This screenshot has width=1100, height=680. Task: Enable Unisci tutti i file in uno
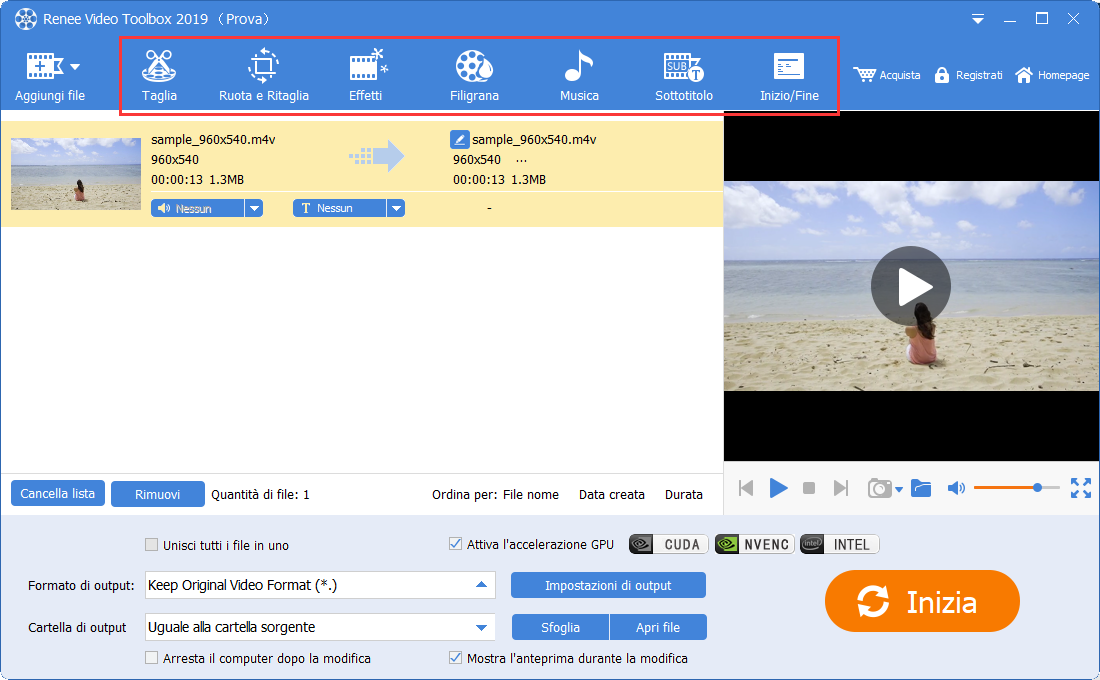[152, 545]
